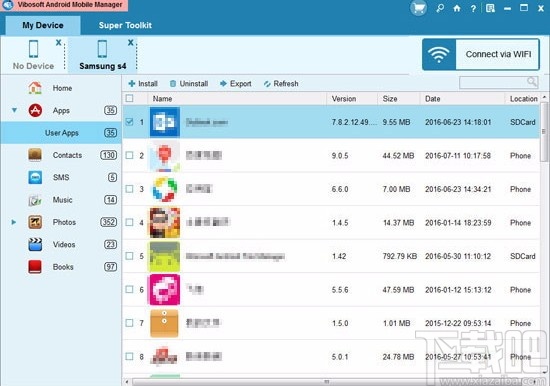Open the shopping cart purchase icon
Image resolution: width=550 pixels, height=386 pixels.
[x=418, y=8]
